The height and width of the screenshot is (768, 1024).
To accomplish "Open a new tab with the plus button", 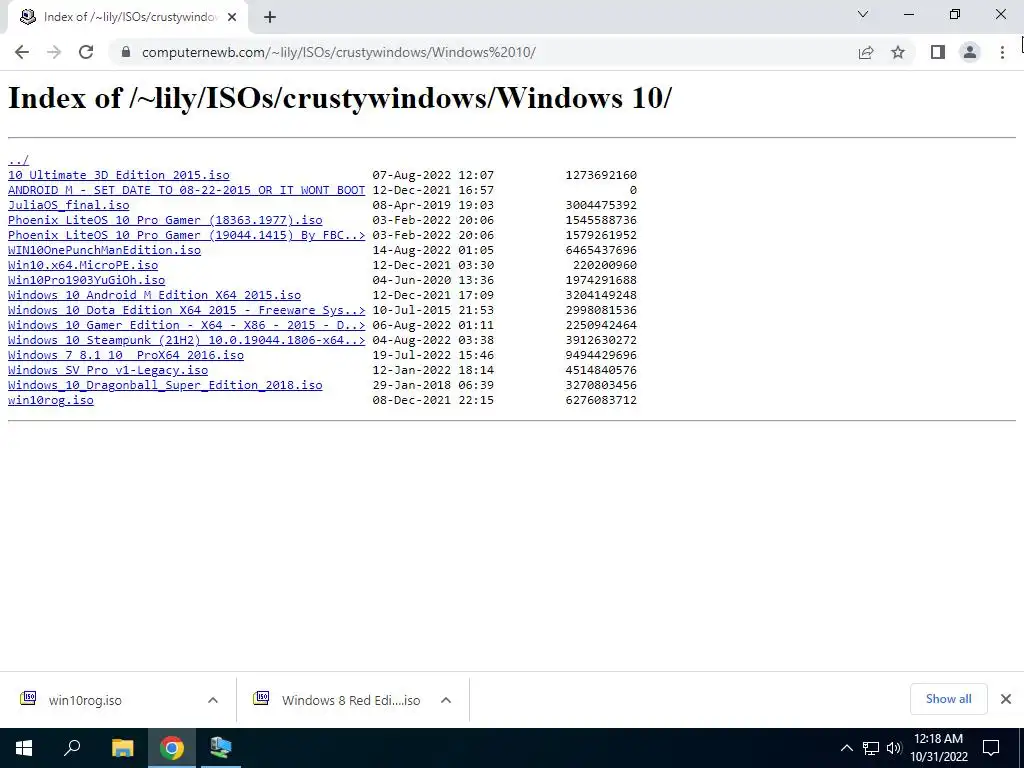I will [270, 18].
